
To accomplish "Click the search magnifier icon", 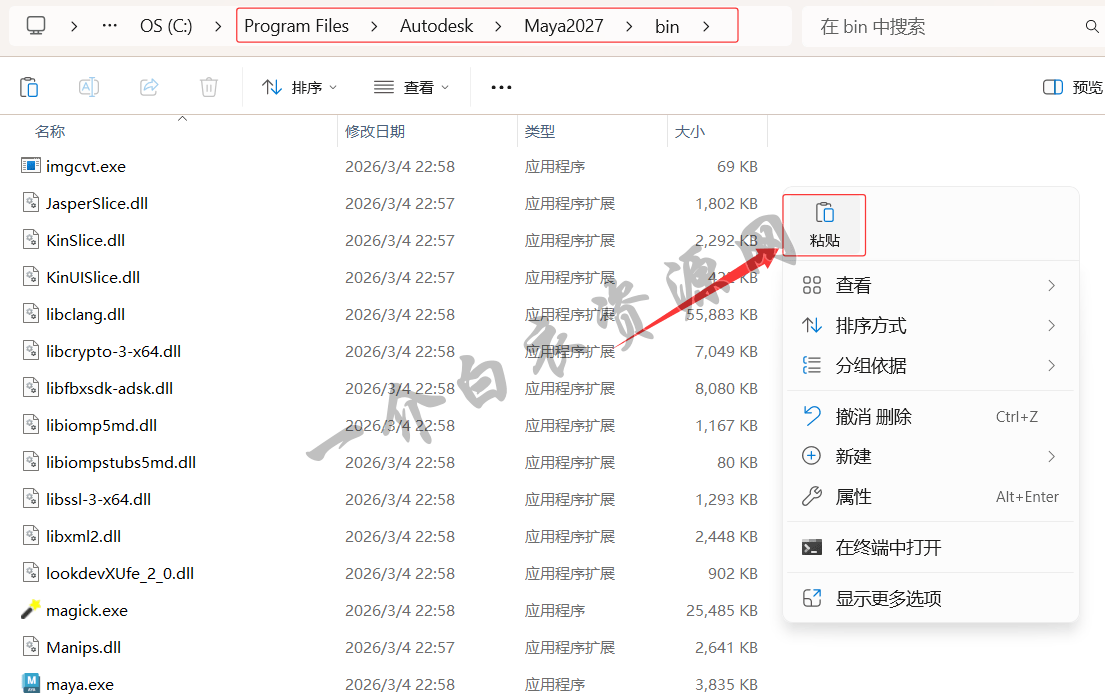I will click(x=1092, y=27).
